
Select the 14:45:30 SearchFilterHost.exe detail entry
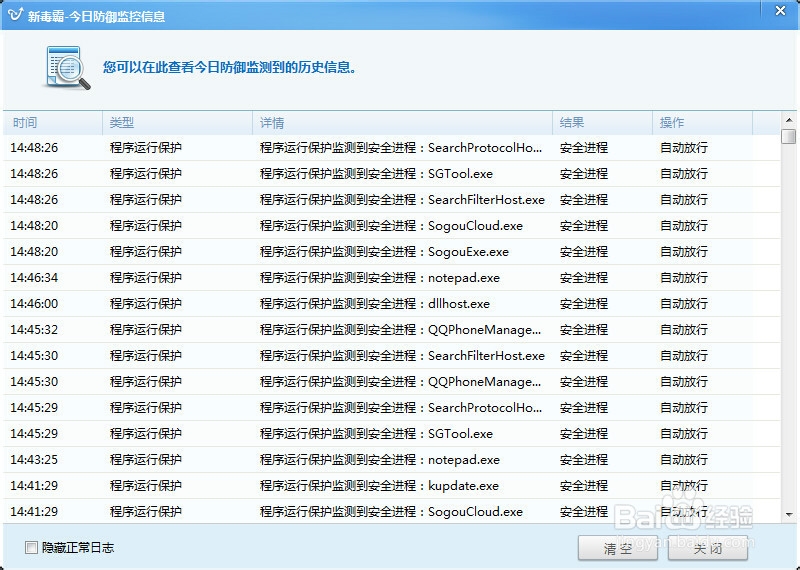402,356
